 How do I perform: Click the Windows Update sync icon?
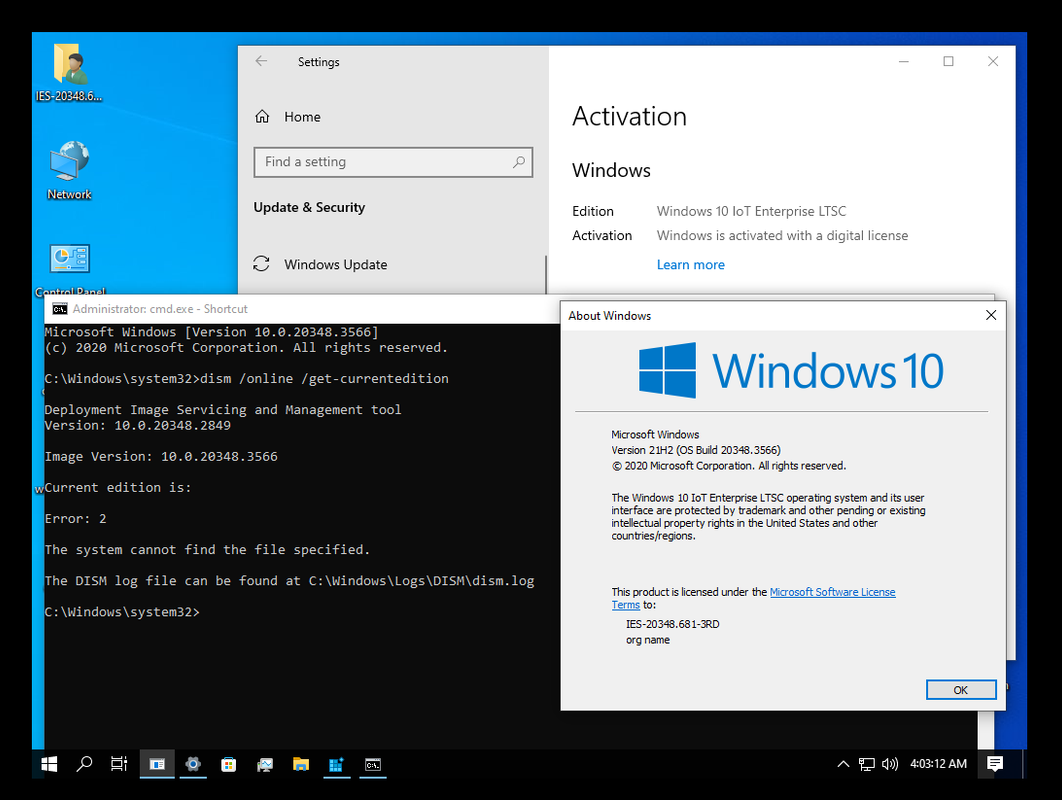coord(261,264)
